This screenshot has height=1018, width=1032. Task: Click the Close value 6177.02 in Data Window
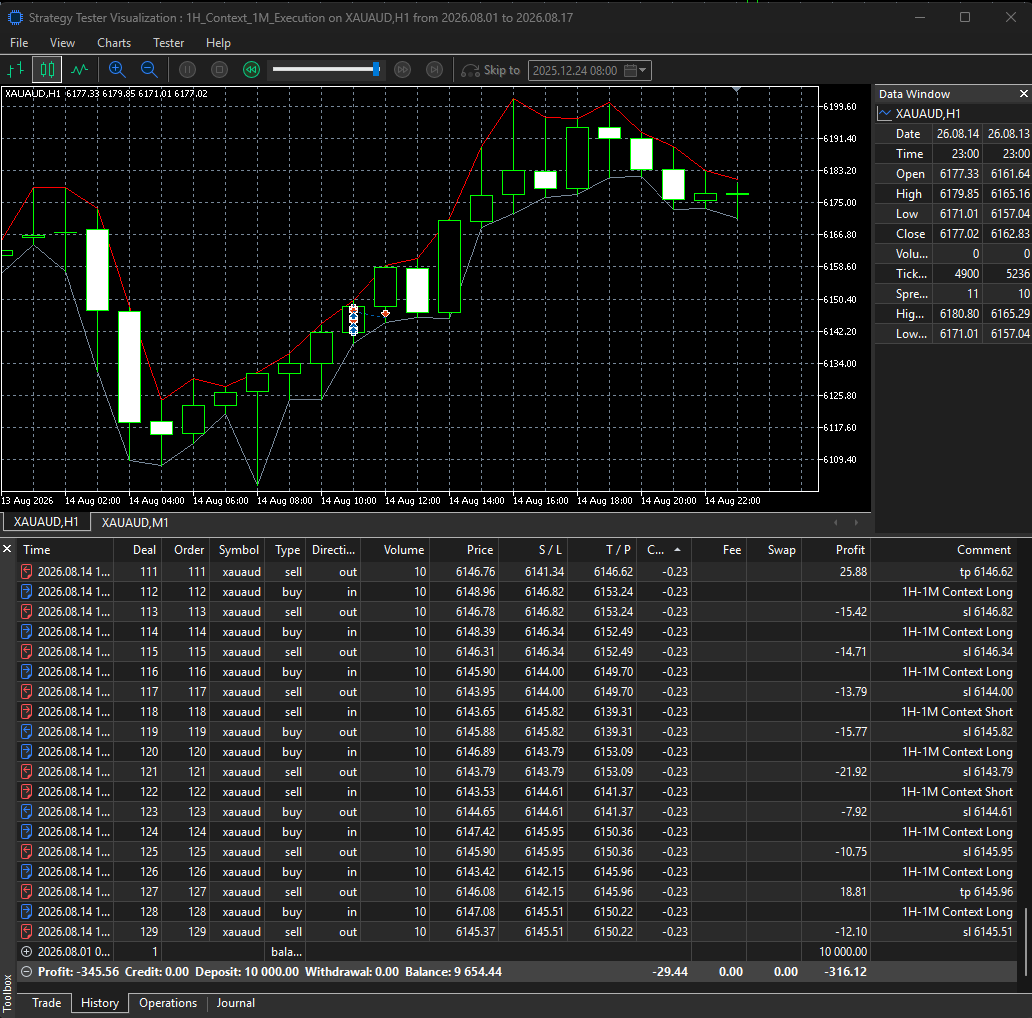pos(959,234)
